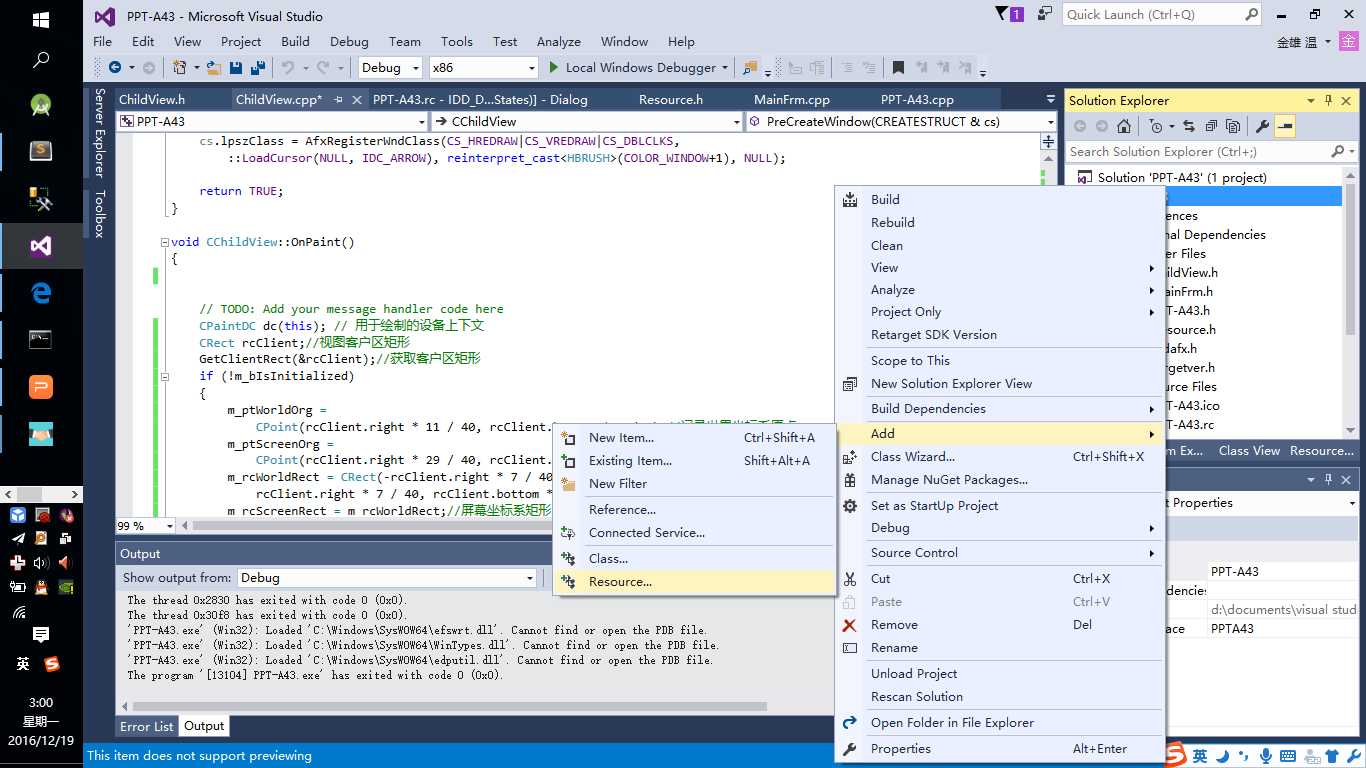Open the 99 % zoom dropdown
Viewport: 1366px width, 768px height.
(169, 526)
